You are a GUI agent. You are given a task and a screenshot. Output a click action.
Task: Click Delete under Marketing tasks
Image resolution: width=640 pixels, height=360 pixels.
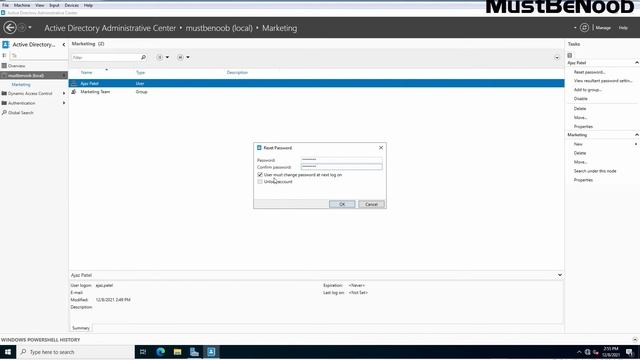(580, 153)
